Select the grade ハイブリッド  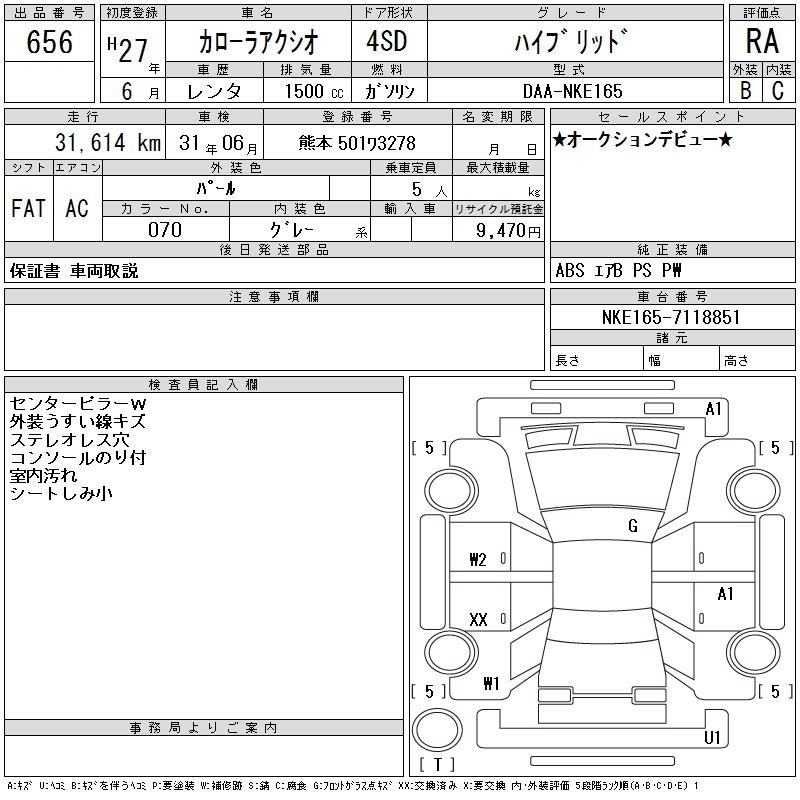pyautogui.click(x=571, y=41)
